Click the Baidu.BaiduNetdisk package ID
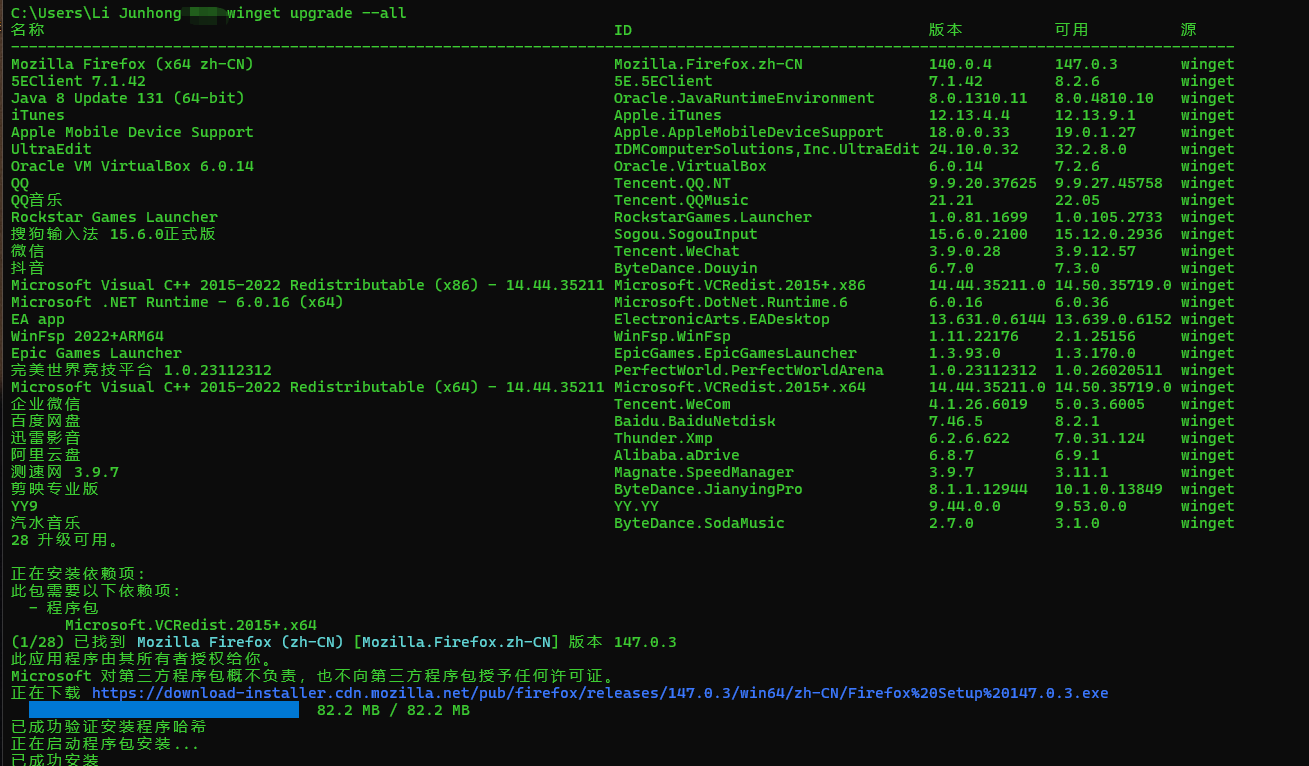Image resolution: width=1309 pixels, height=766 pixels. 695,421
